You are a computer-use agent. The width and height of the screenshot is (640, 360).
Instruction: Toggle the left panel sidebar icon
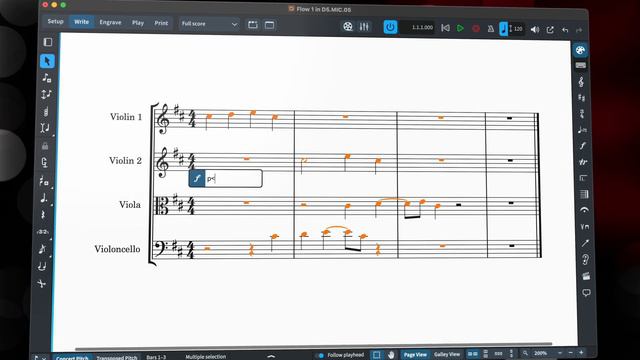click(48, 42)
